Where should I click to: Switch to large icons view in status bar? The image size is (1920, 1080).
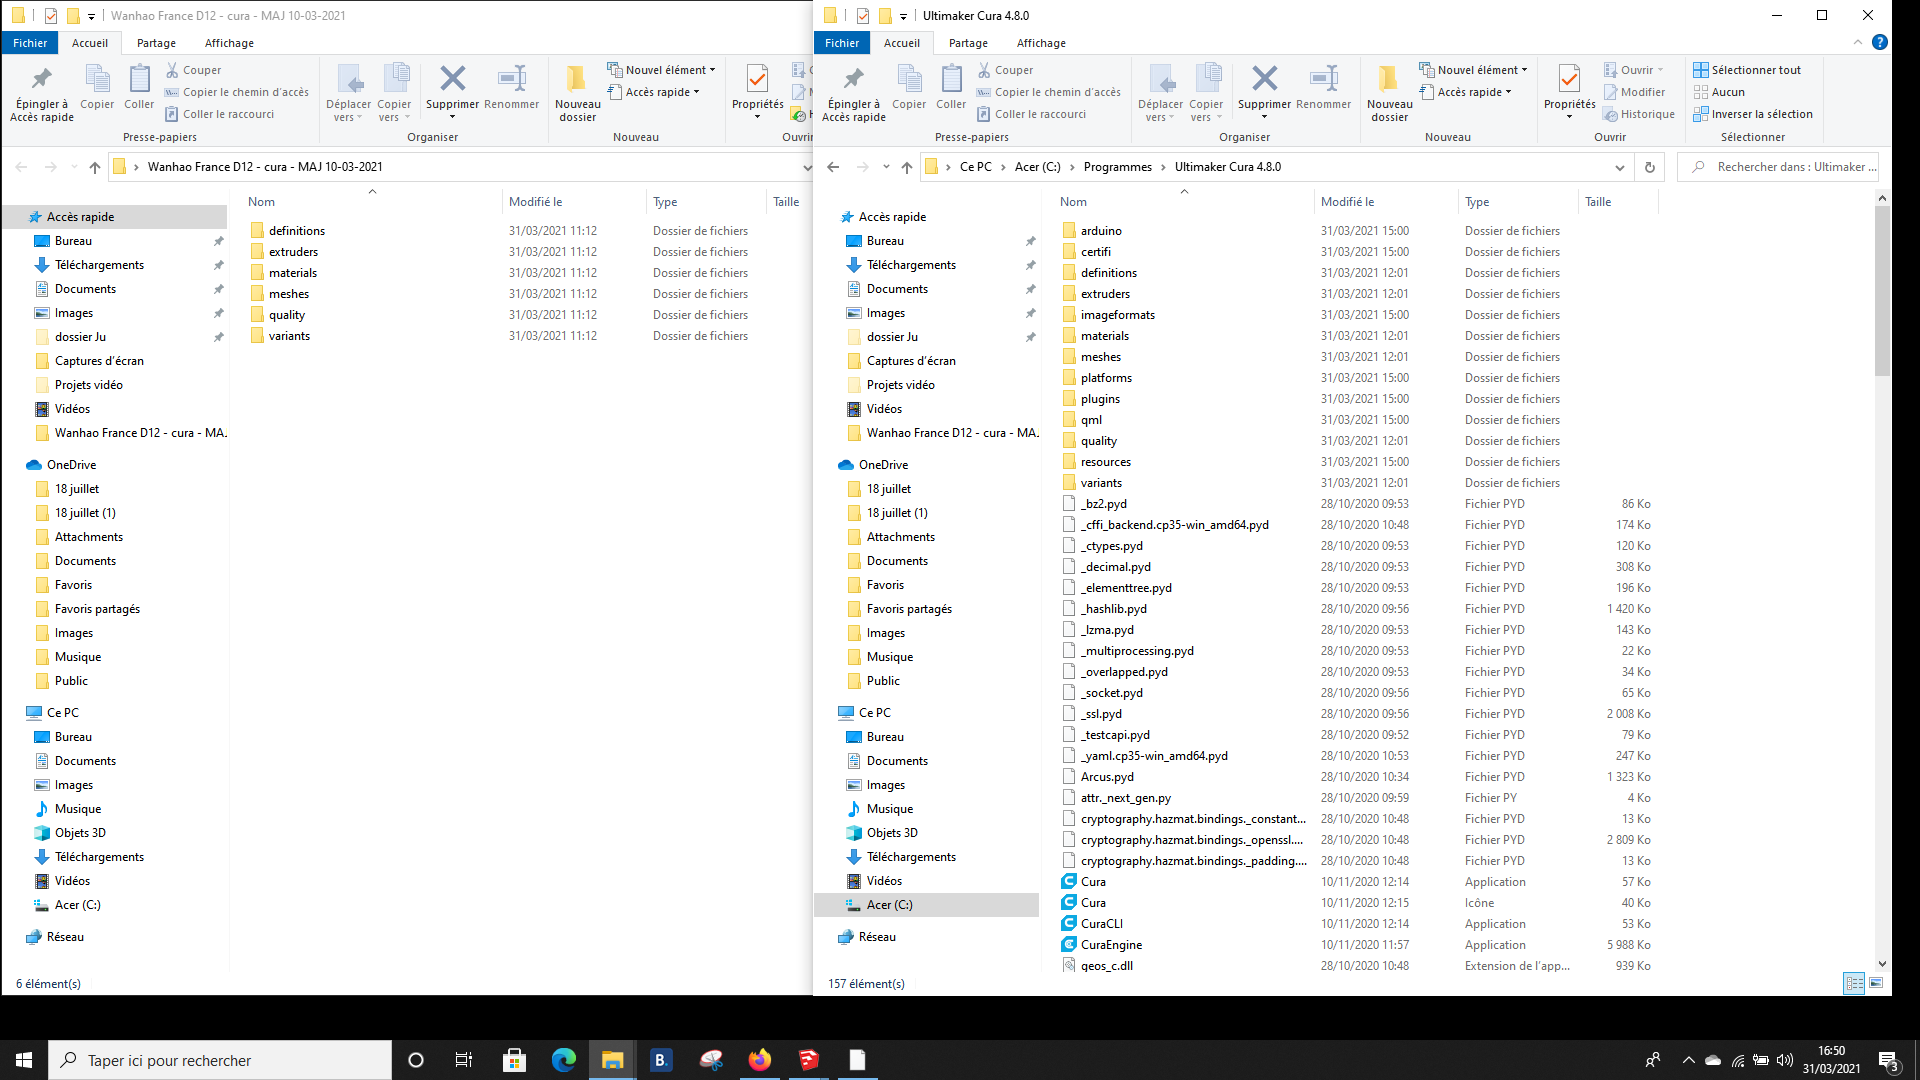1876,984
